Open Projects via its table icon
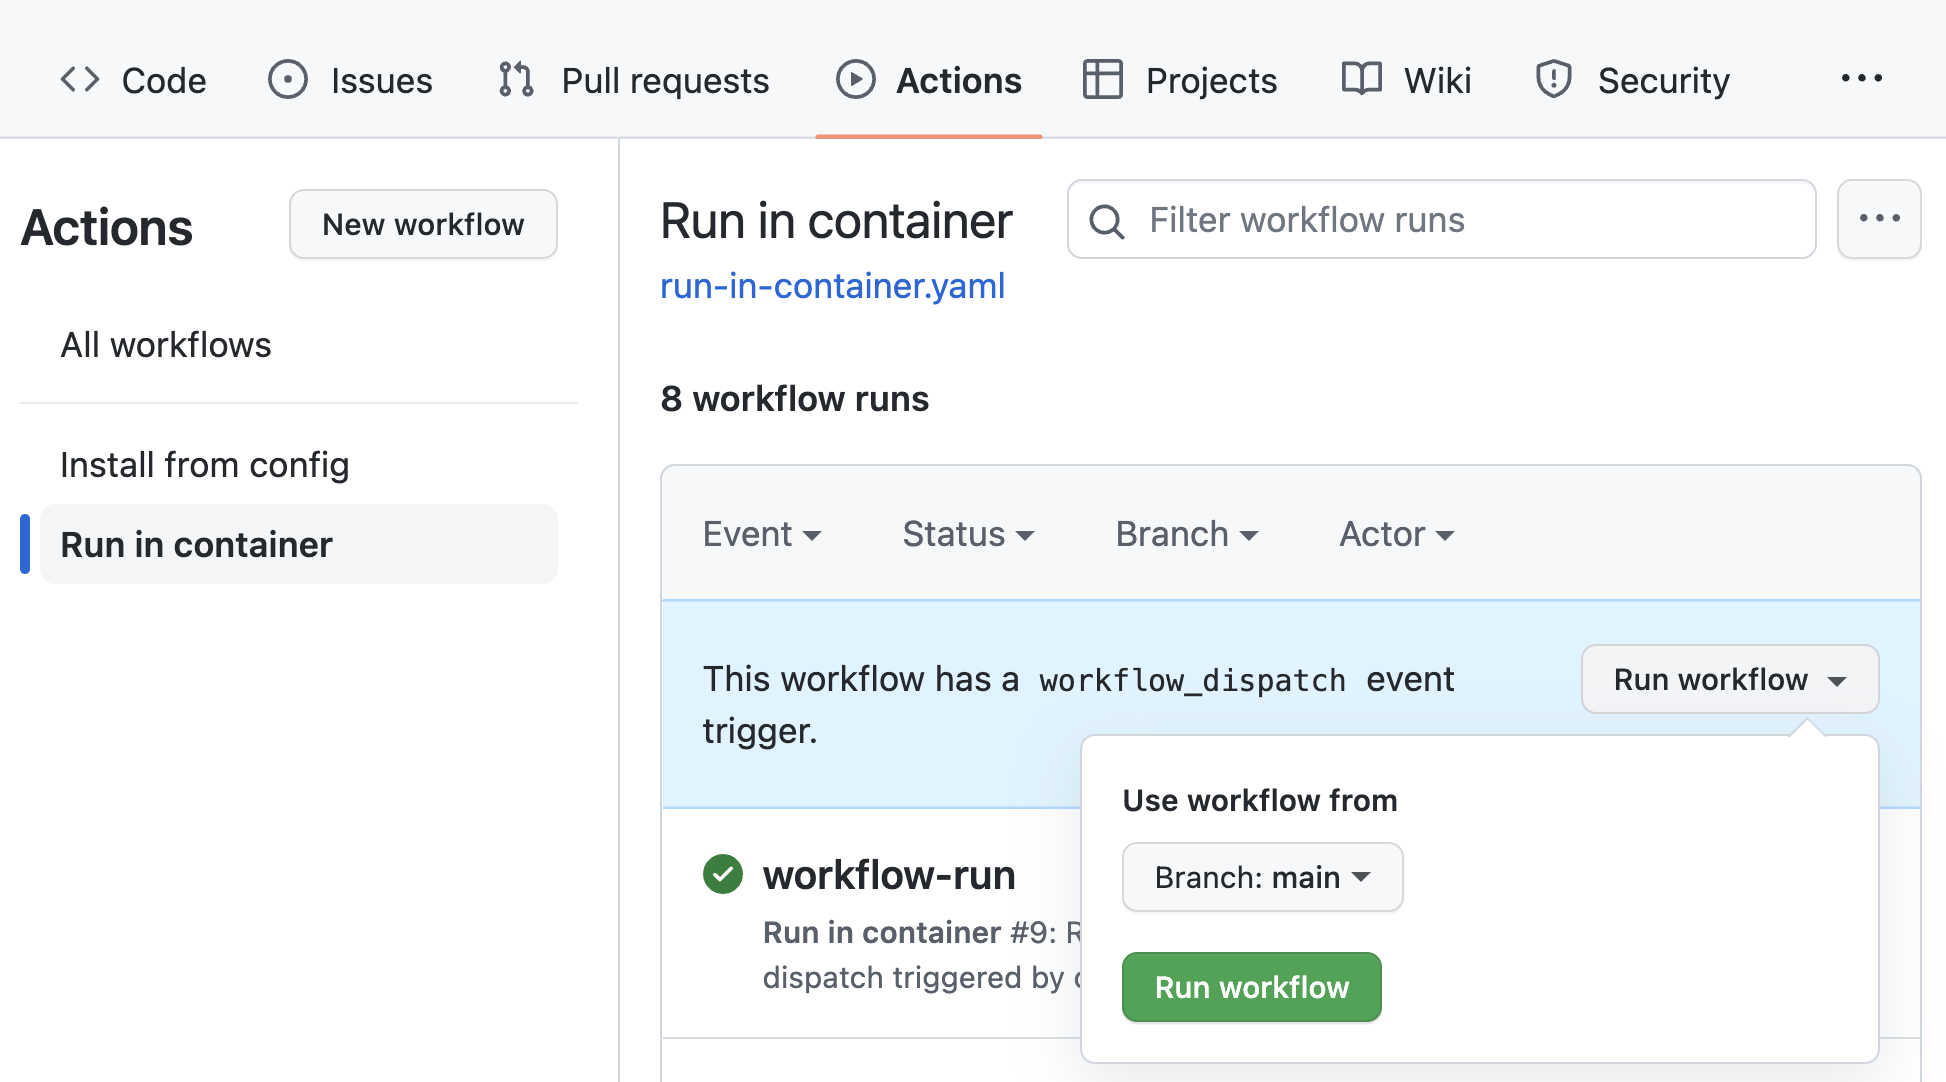 point(1103,78)
